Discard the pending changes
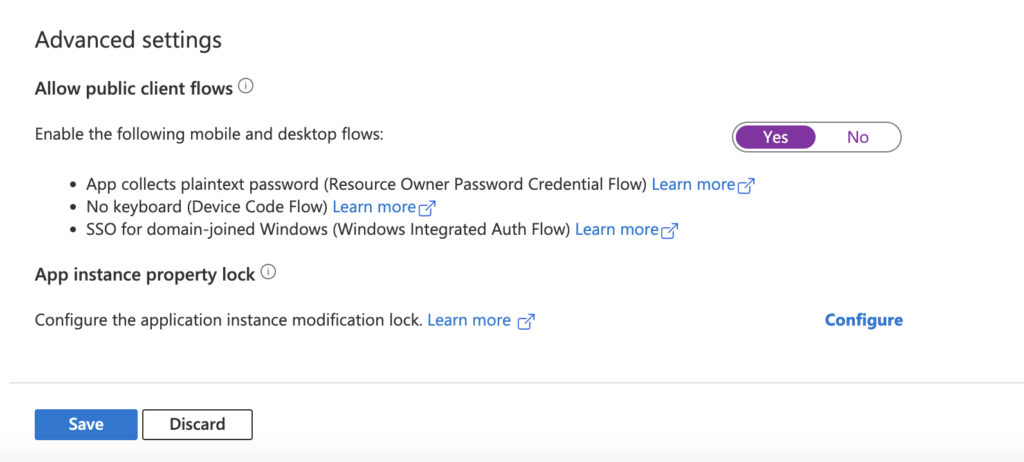The width and height of the screenshot is (1024, 462). [197, 424]
